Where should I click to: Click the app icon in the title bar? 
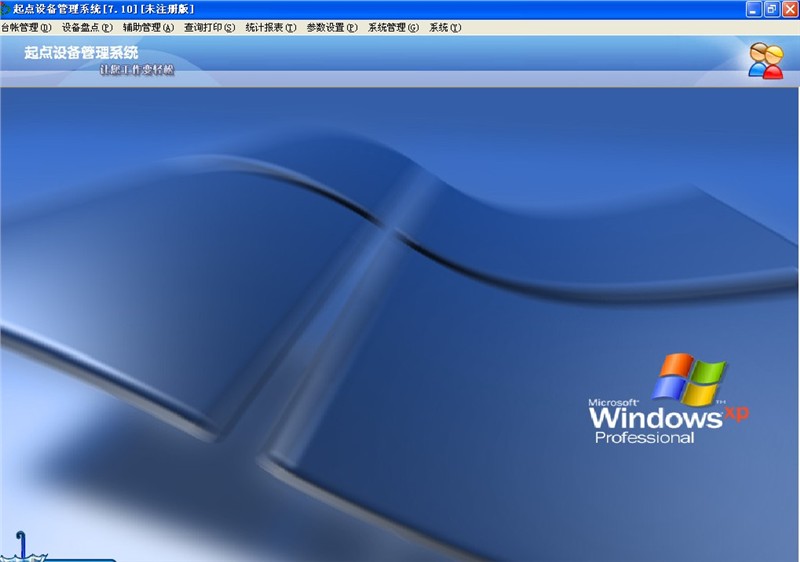(6, 9)
